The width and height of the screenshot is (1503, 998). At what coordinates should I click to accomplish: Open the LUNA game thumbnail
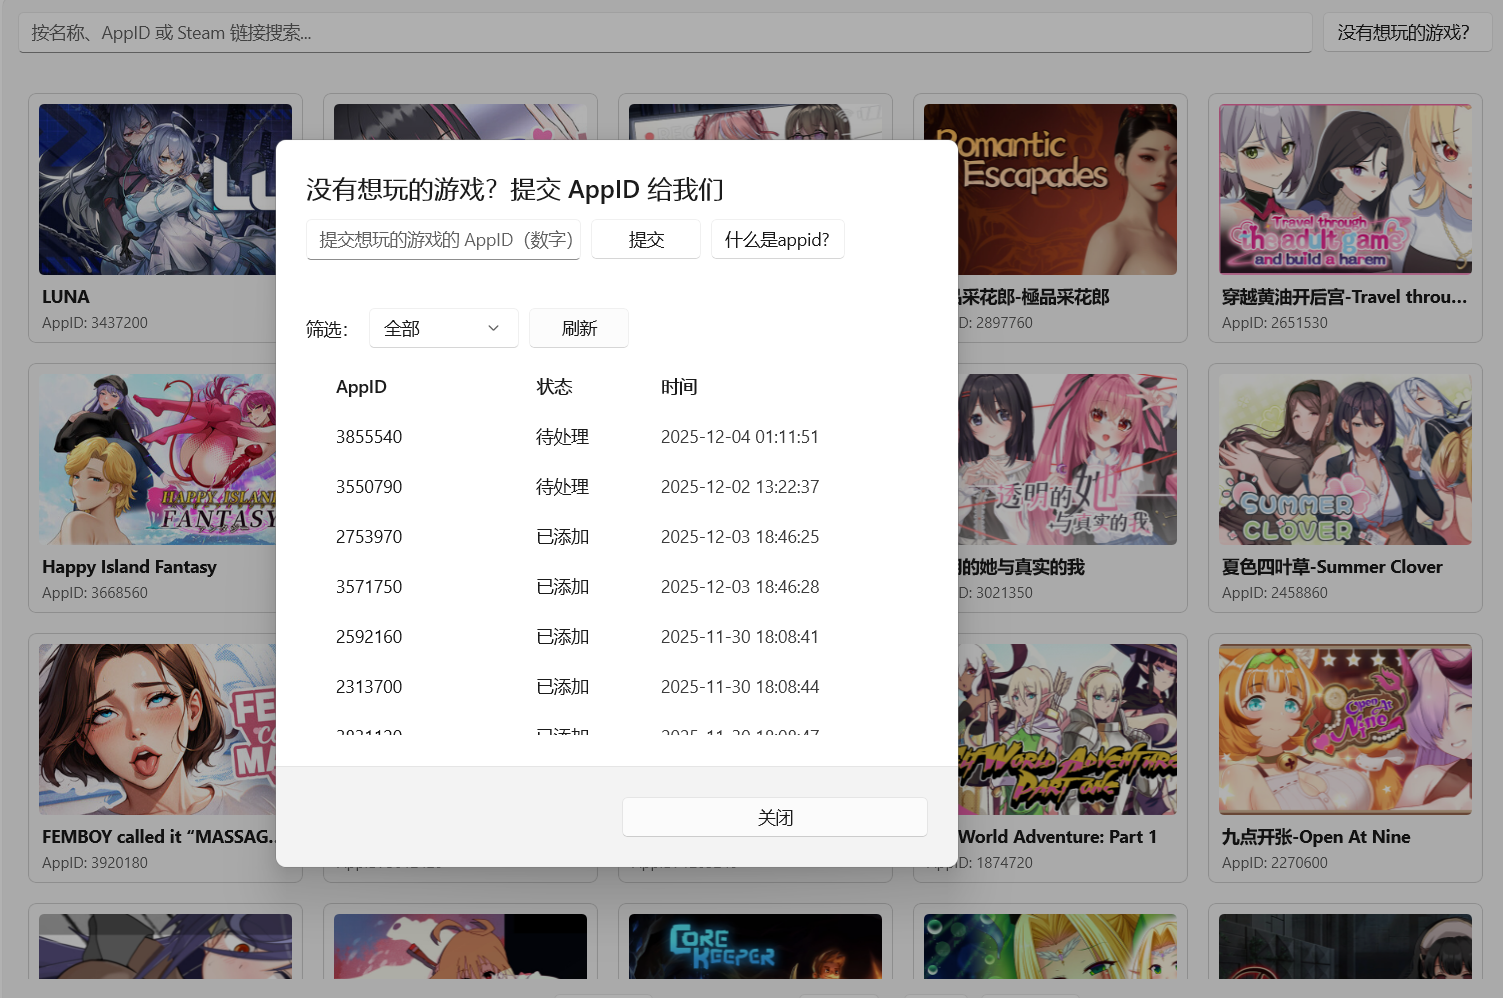click(157, 189)
